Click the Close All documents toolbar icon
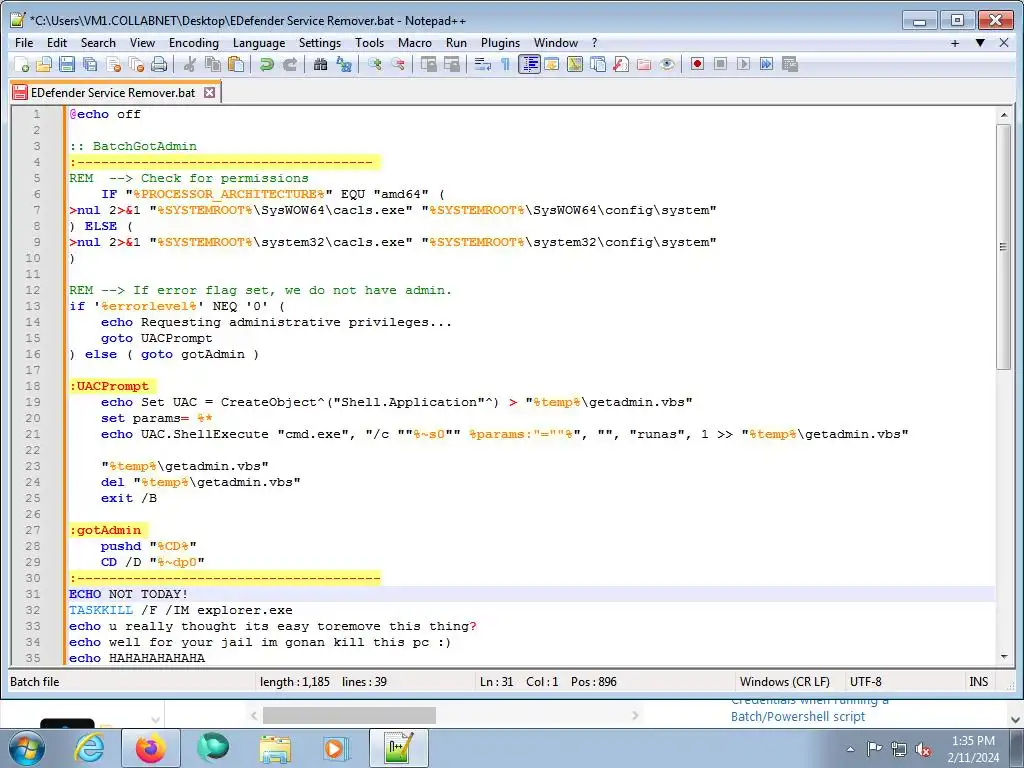 pos(136,64)
